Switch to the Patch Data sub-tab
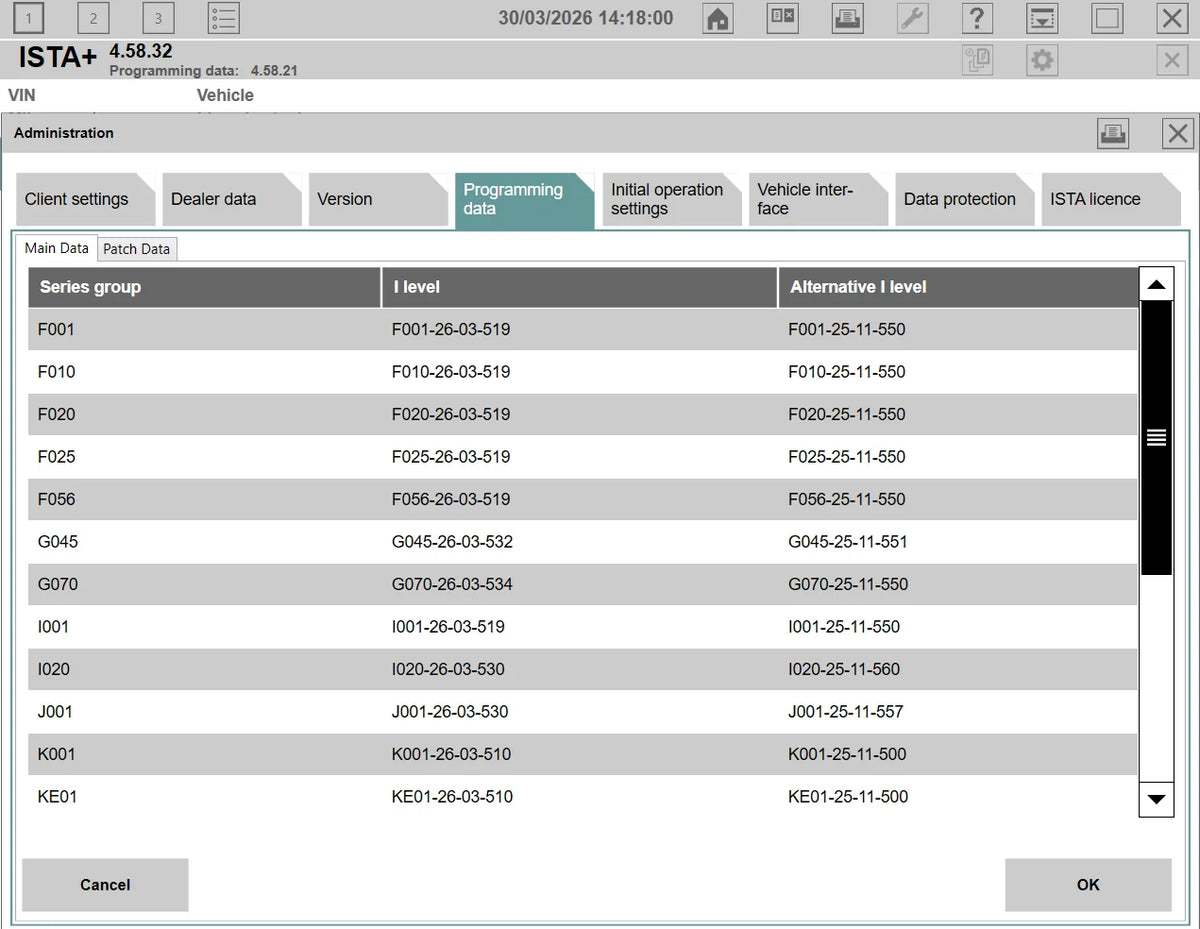The width and height of the screenshot is (1200, 929). coord(137,249)
